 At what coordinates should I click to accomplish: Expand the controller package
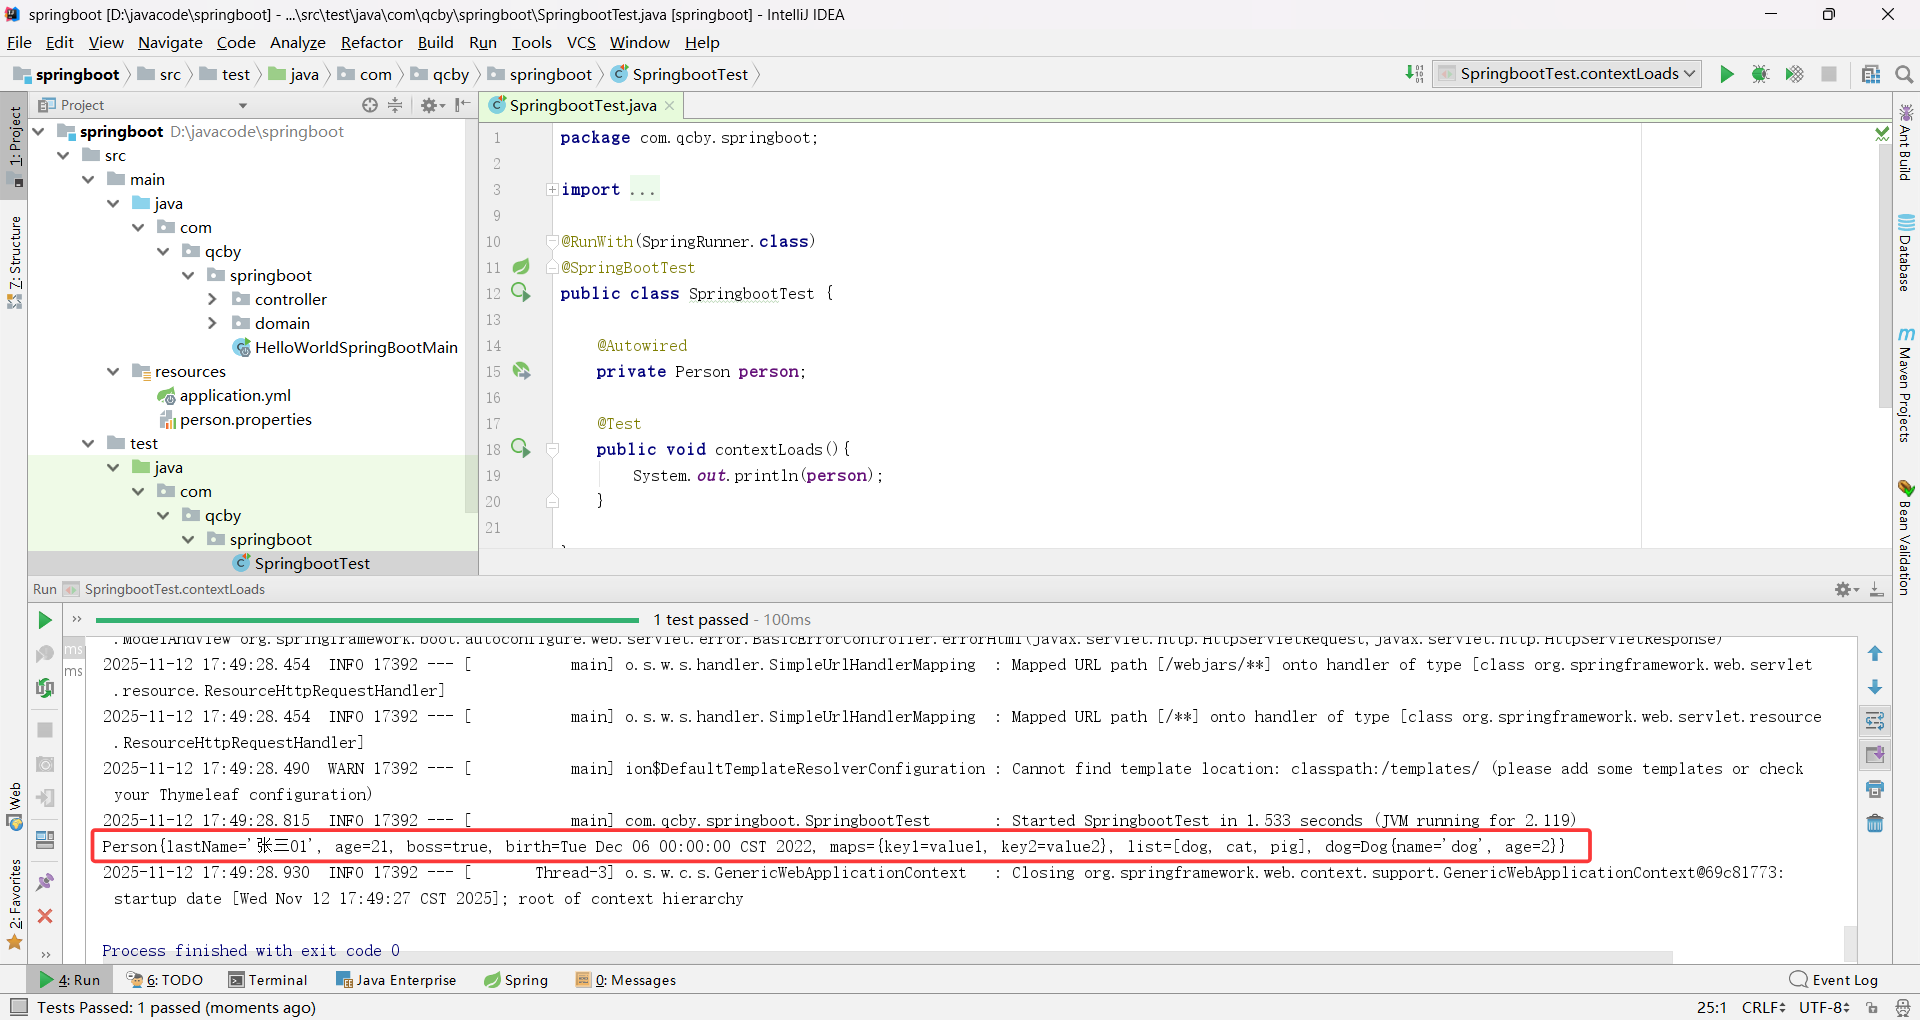tap(212, 299)
